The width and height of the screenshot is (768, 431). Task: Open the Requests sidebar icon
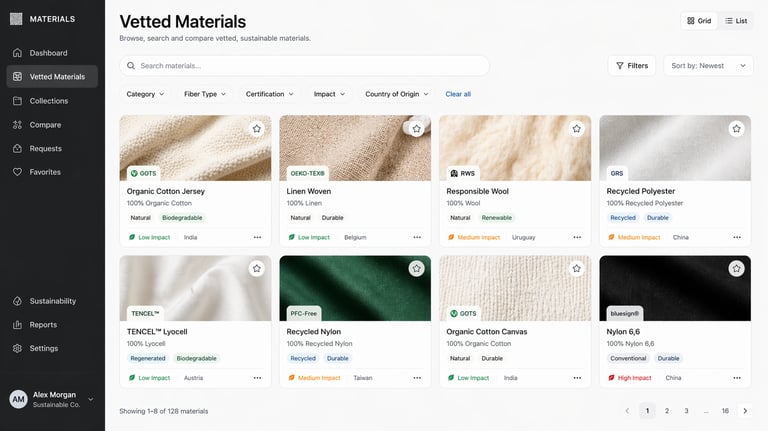(18, 148)
